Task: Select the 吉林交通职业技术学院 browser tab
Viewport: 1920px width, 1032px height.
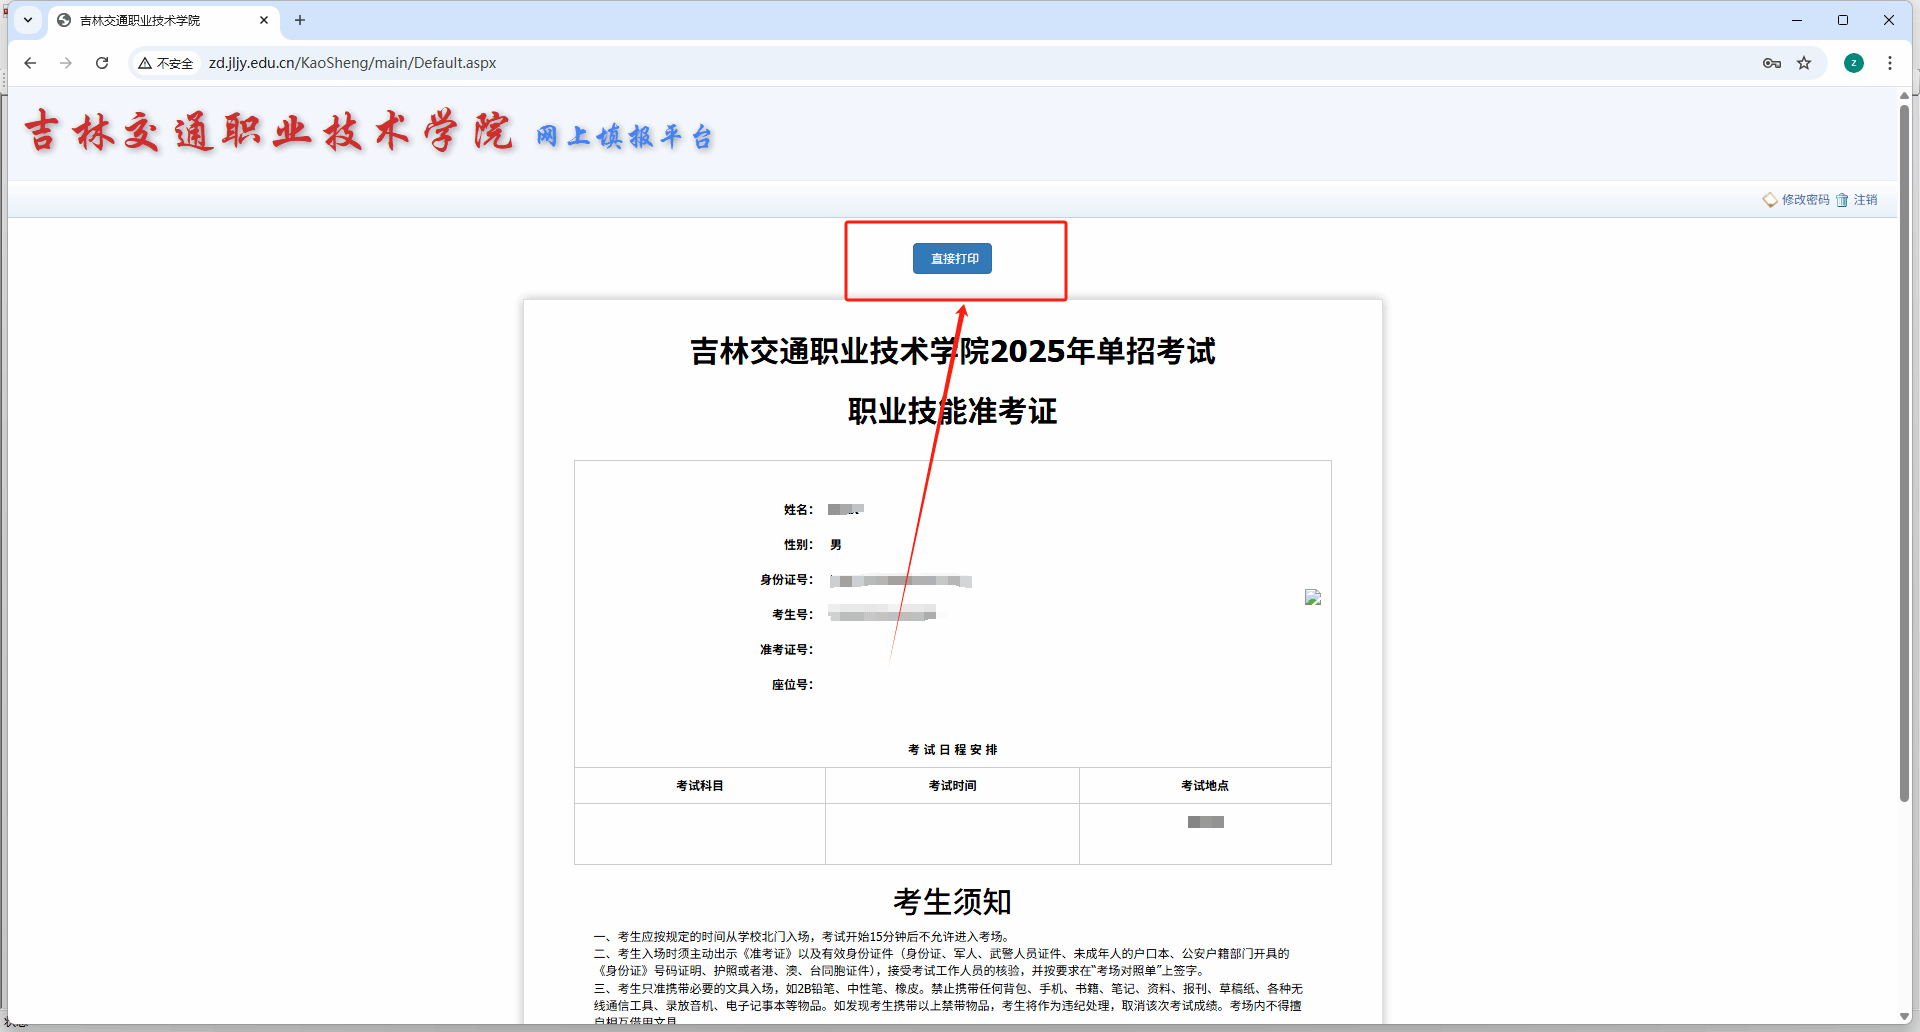Action: [162, 20]
